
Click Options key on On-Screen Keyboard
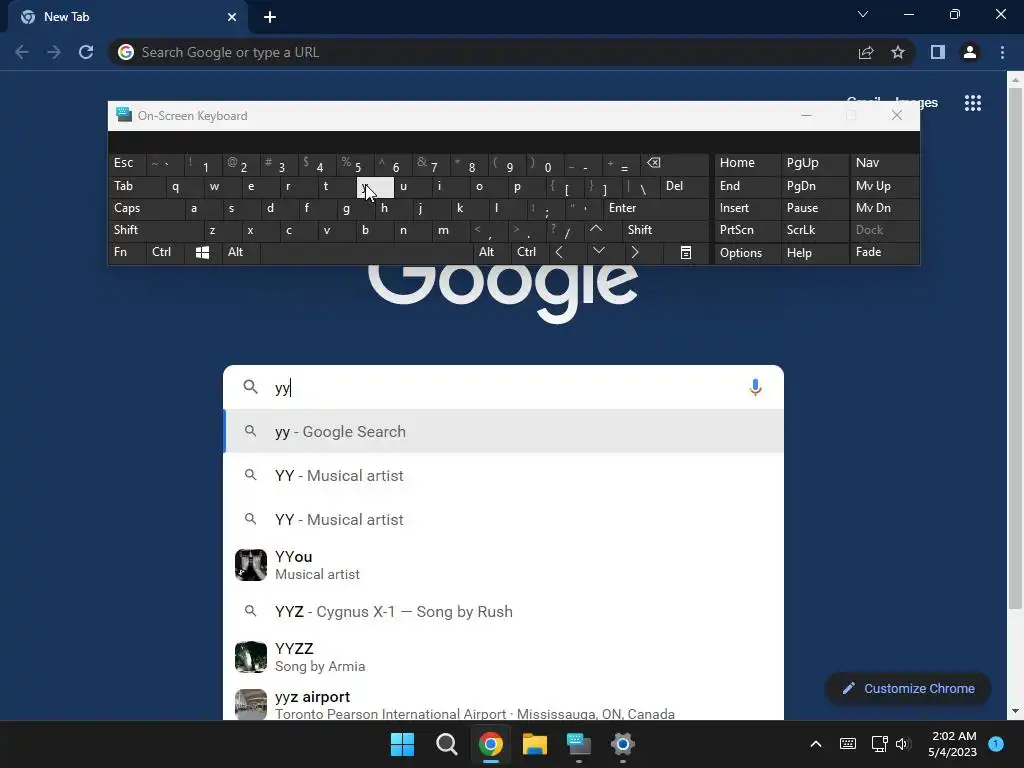[747, 253]
